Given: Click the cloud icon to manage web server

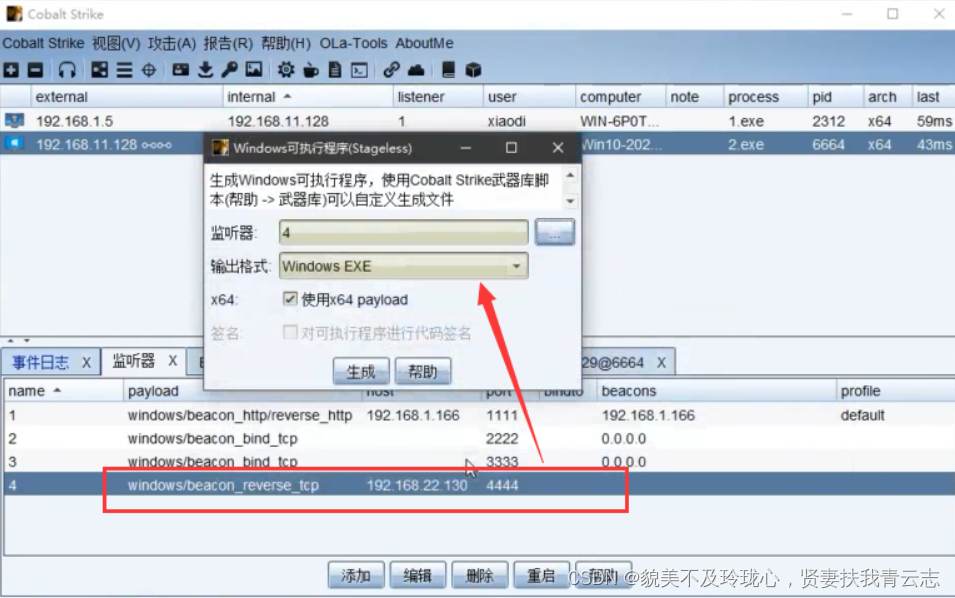Looking at the screenshot, I should [416, 70].
